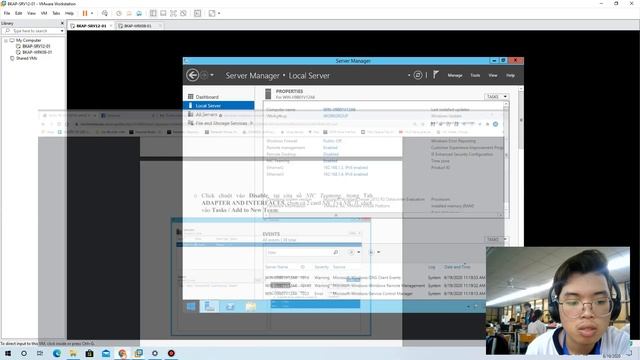
Task: Open power options dropdown beside pause
Action: 91,13
